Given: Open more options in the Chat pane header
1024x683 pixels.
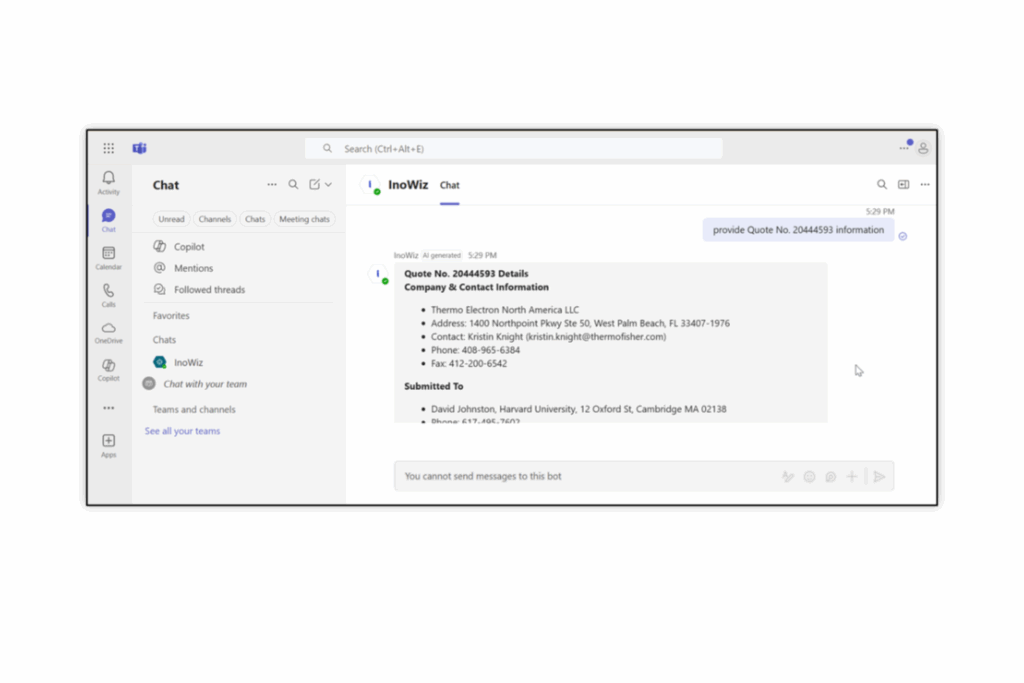Looking at the screenshot, I should click(x=271, y=185).
